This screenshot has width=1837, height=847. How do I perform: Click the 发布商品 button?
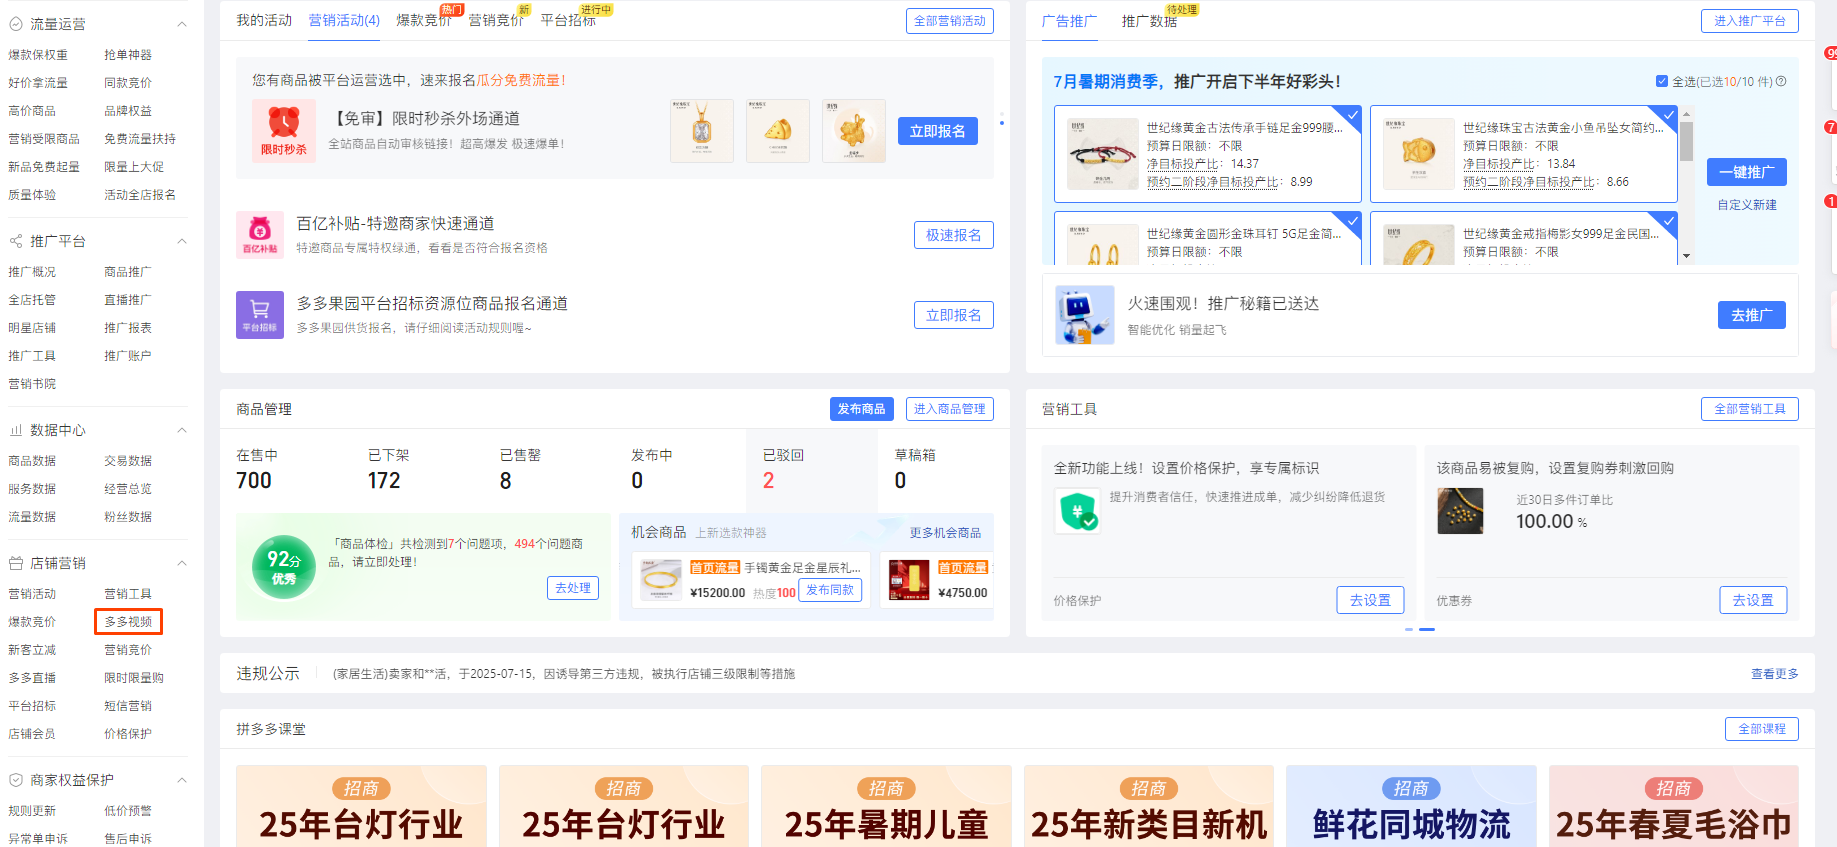click(x=861, y=409)
